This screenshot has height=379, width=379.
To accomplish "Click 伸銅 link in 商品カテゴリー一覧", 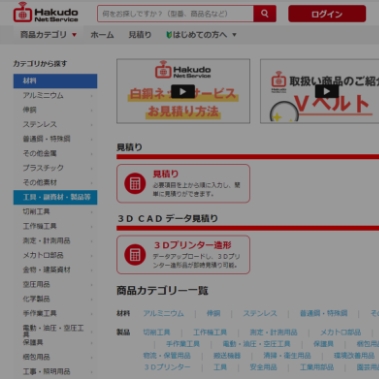I will pos(213,314).
